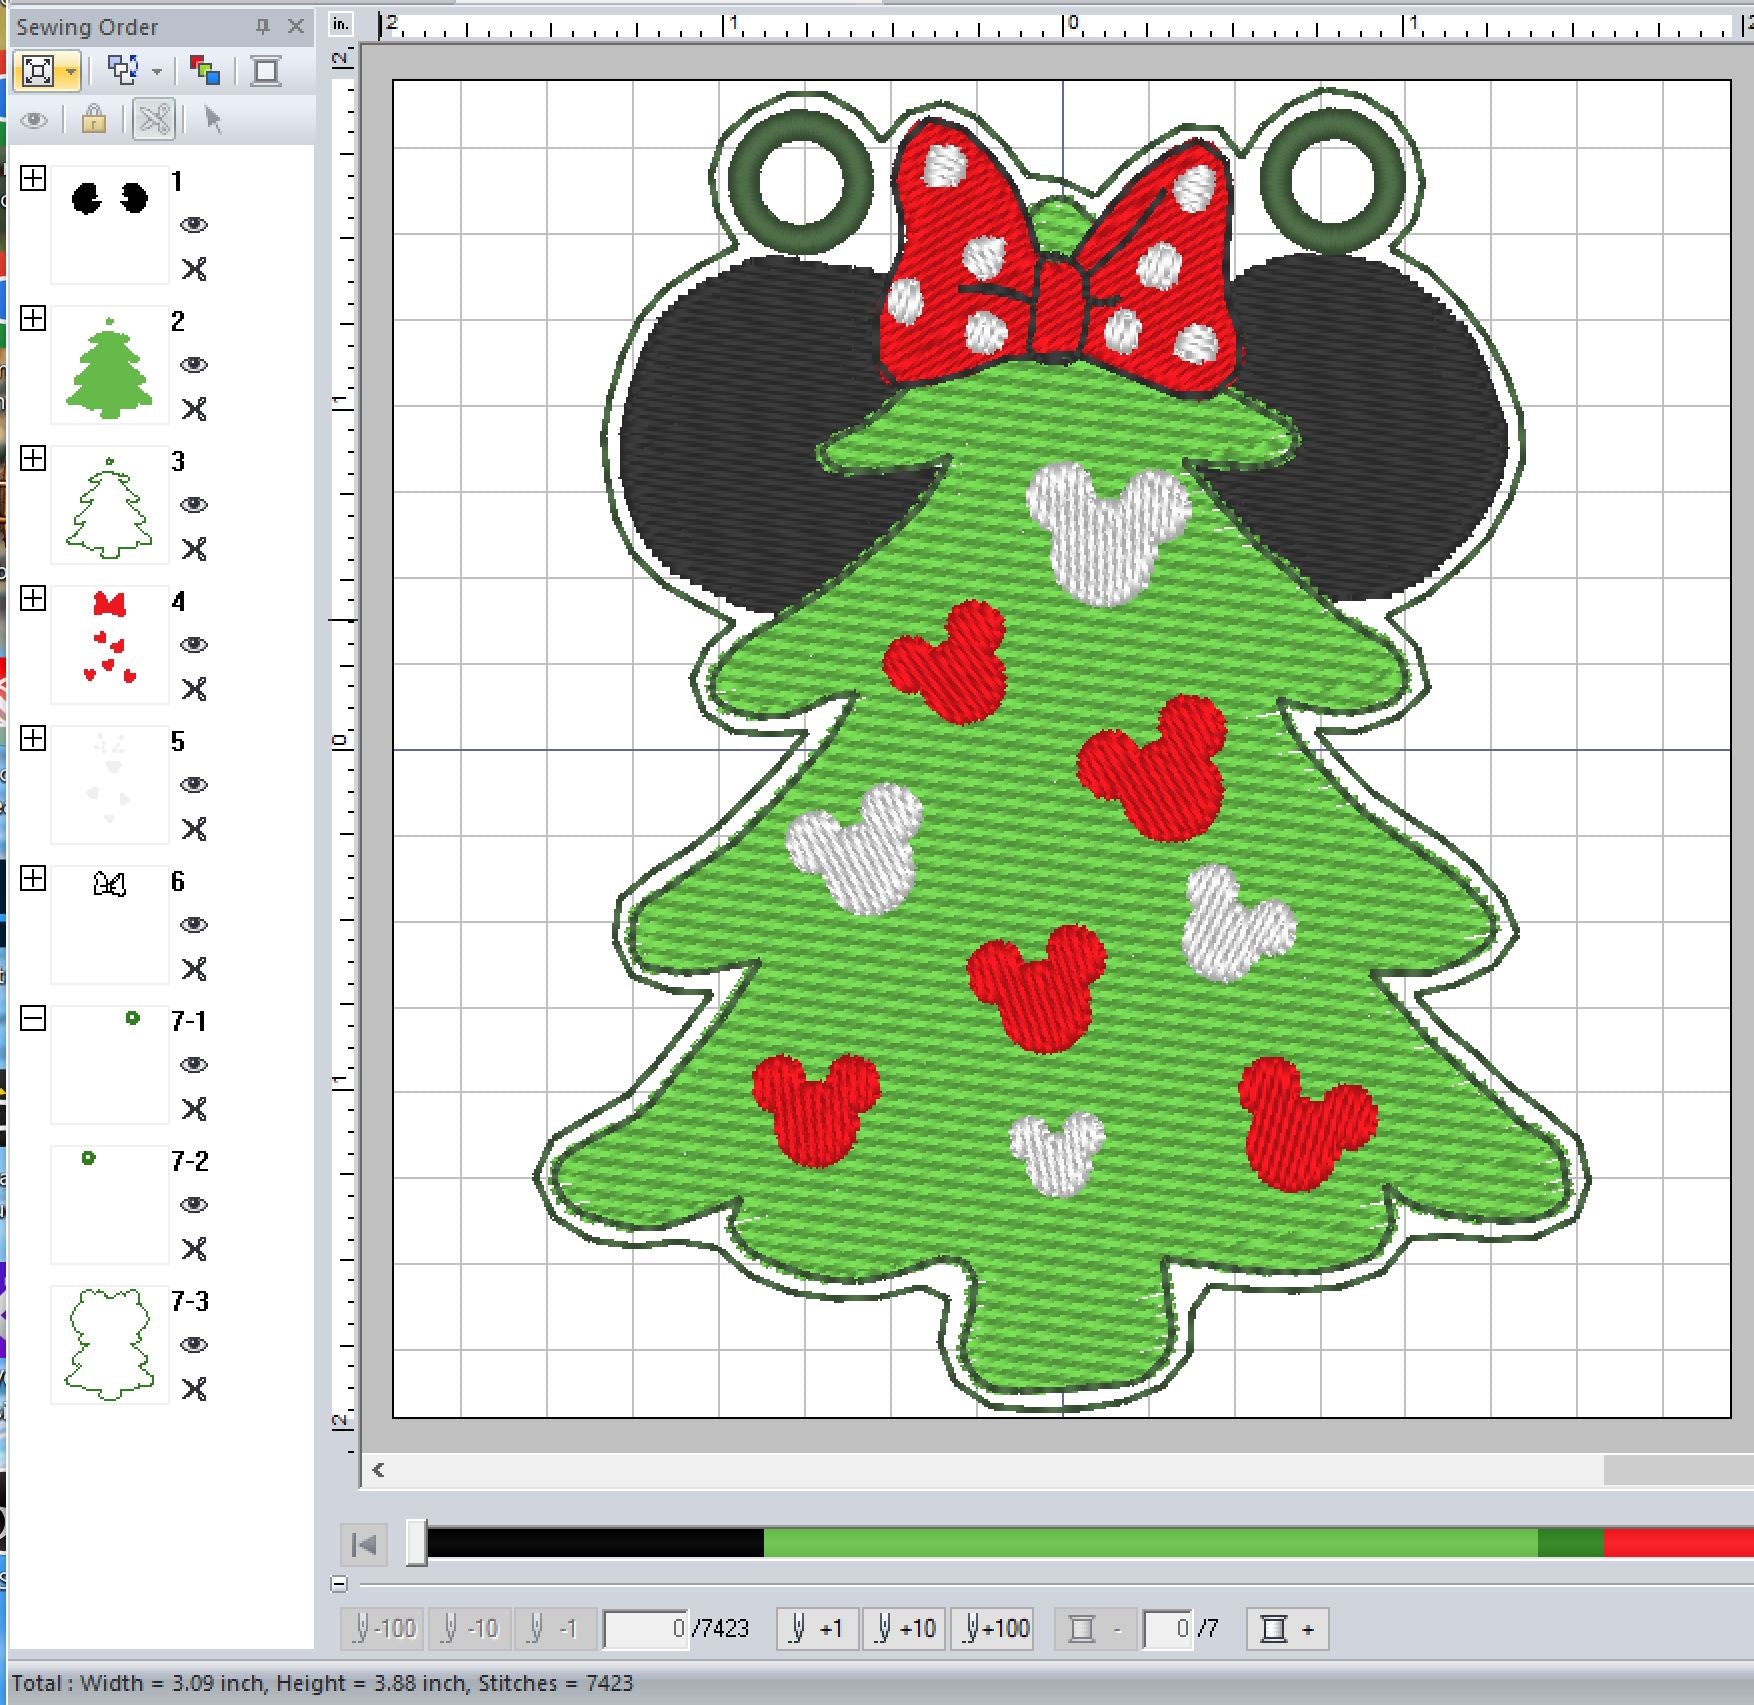Click the change thread colors icon
This screenshot has width=1754, height=1705.
(x=205, y=71)
